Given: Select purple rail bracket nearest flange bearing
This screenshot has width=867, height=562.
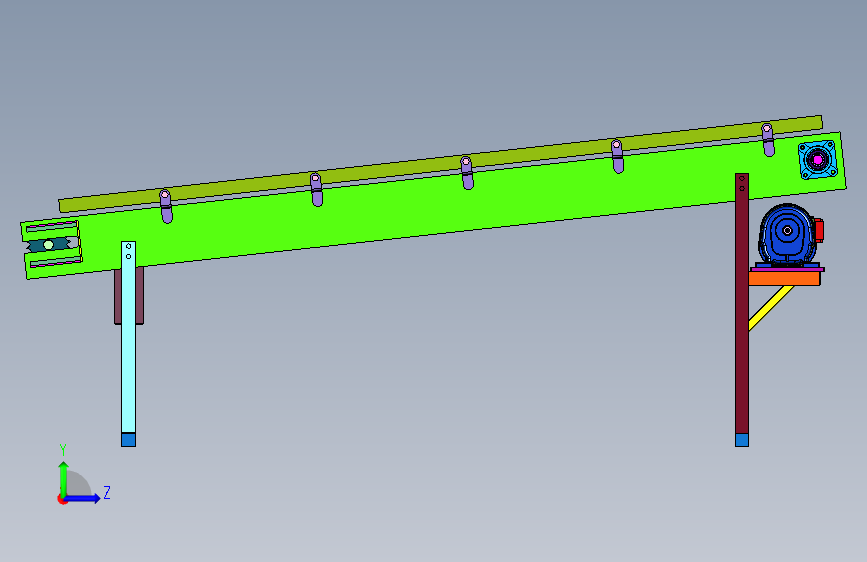Looking at the screenshot, I should click(x=768, y=139).
